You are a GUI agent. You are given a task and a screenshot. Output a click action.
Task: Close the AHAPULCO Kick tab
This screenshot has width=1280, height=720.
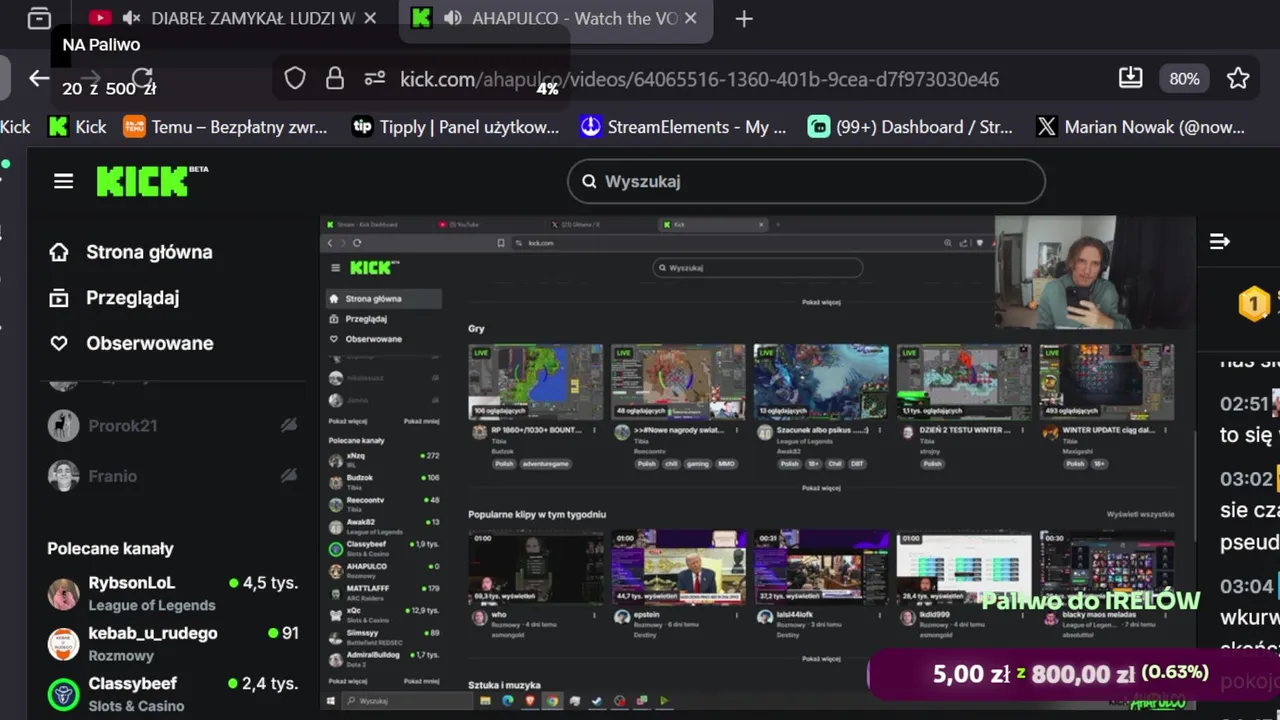click(691, 18)
